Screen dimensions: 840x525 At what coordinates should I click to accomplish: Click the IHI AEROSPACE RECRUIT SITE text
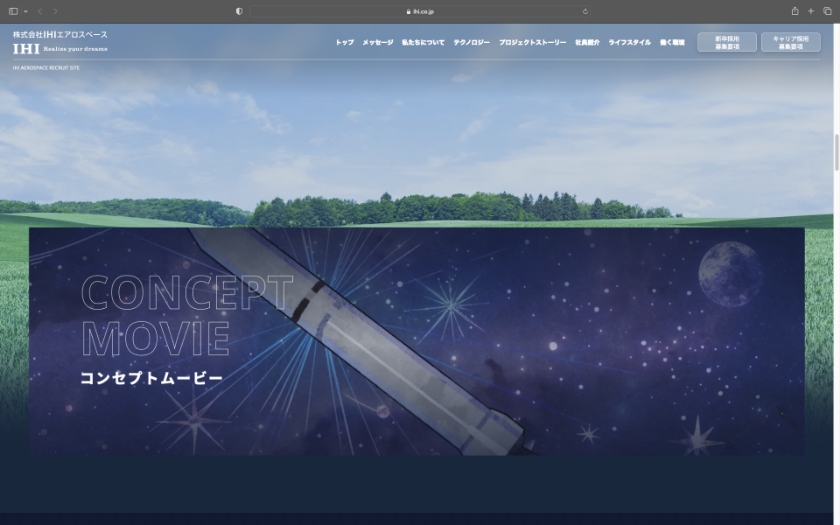(x=46, y=68)
